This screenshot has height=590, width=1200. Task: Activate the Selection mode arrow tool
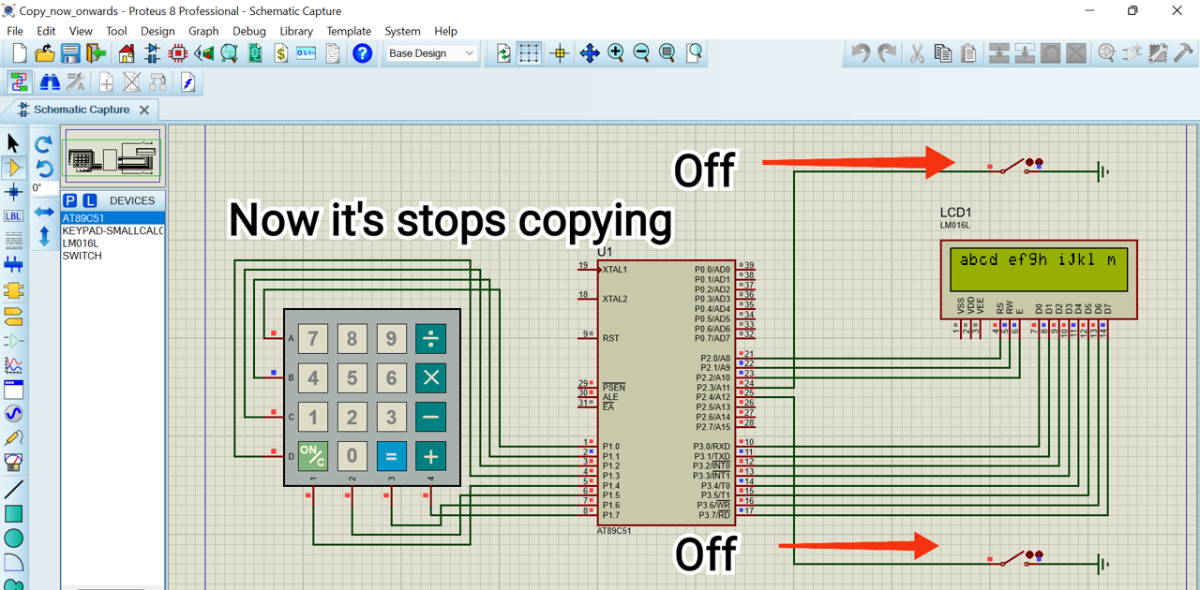[x=14, y=144]
